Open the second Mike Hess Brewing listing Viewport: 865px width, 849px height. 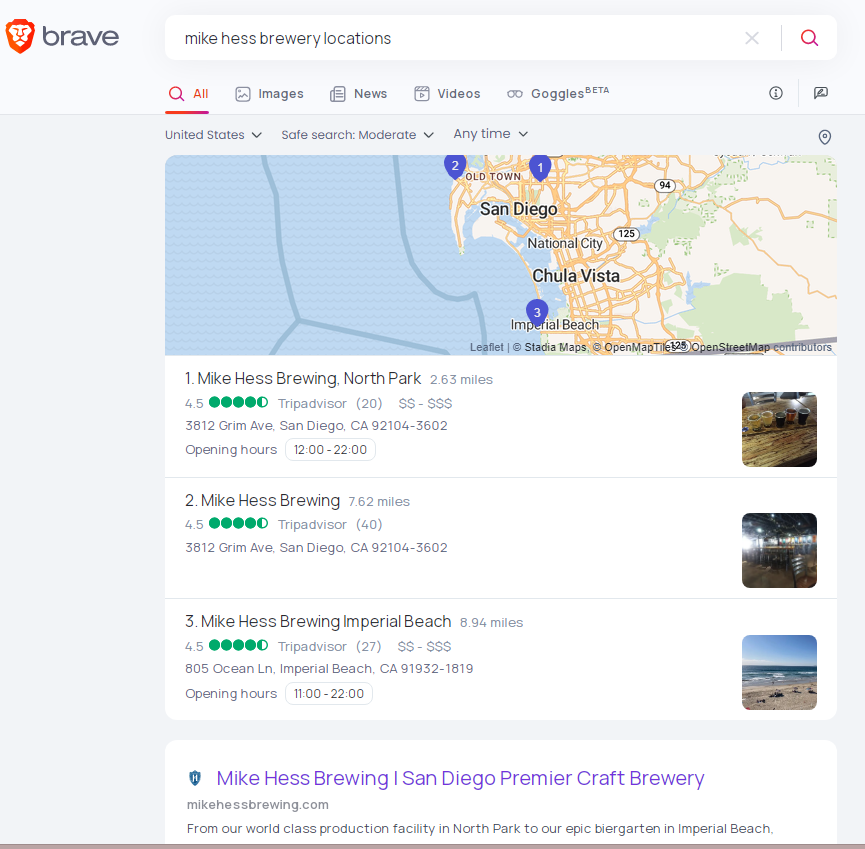(x=263, y=500)
